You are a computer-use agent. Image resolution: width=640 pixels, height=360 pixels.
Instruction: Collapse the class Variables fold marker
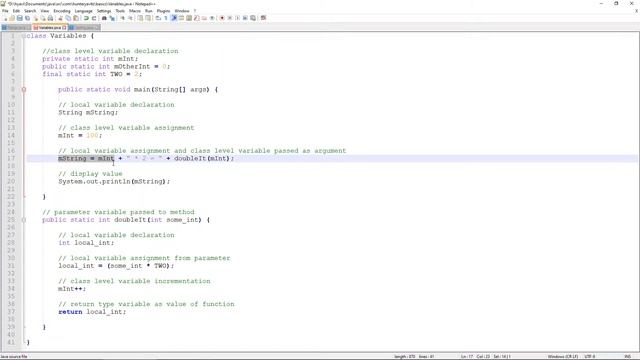pyautogui.click(x=24, y=36)
